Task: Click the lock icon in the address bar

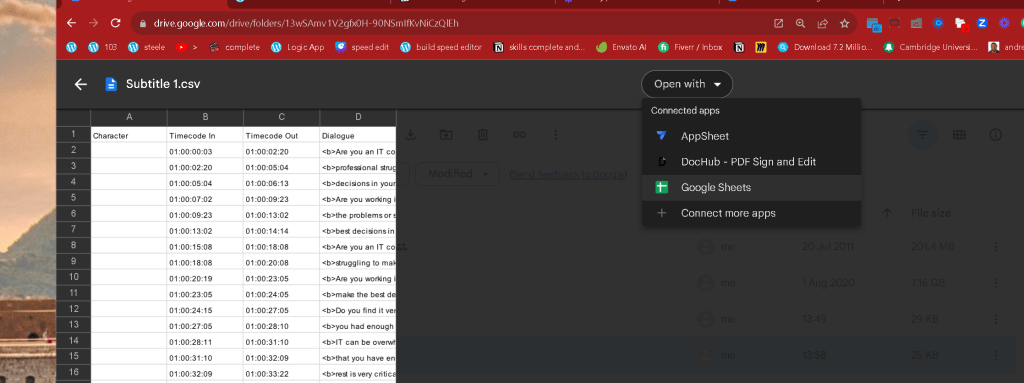Action: click(143, 24)
